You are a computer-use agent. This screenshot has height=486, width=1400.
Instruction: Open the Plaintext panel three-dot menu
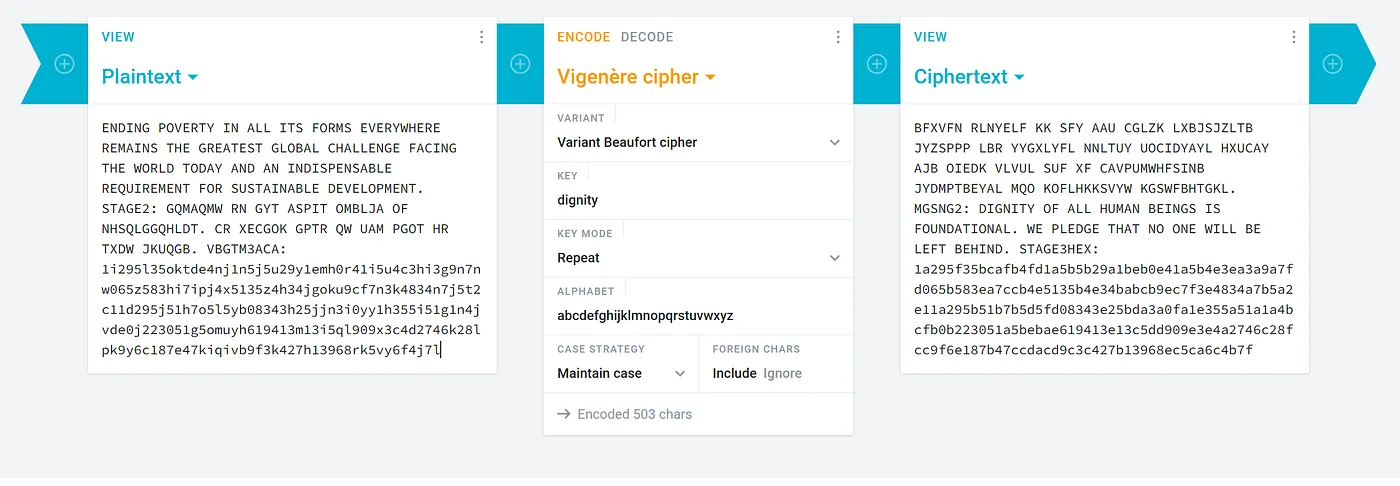(481, 37)
